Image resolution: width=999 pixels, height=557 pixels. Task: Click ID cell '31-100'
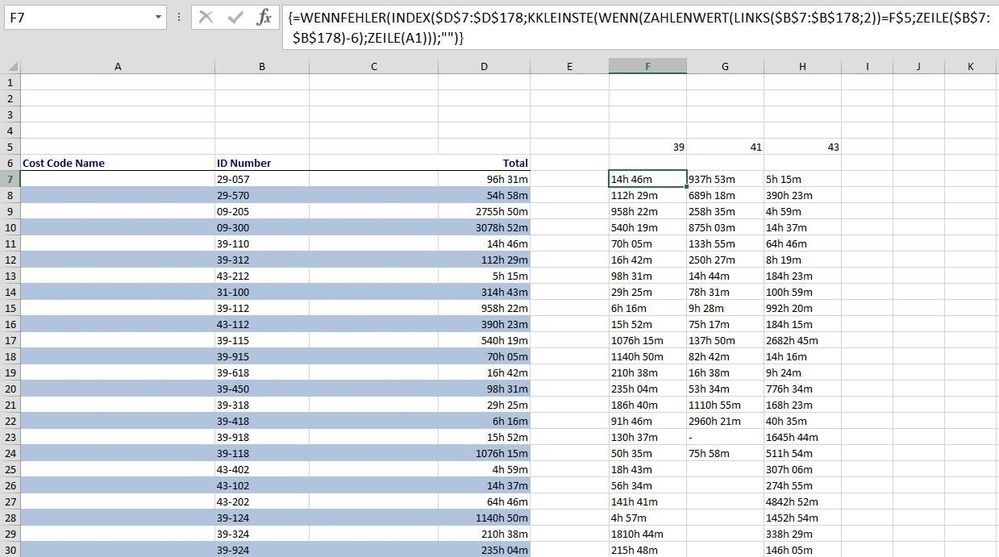point(262,292)
